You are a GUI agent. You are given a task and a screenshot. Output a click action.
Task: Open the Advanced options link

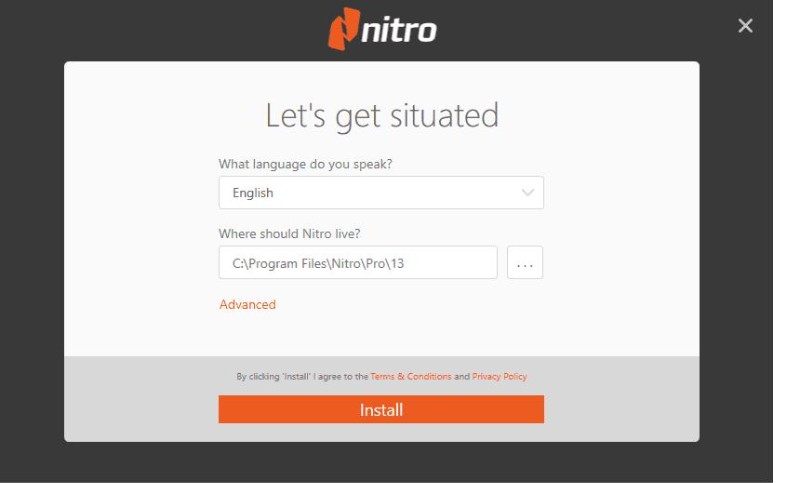click(x=247, y=304)
